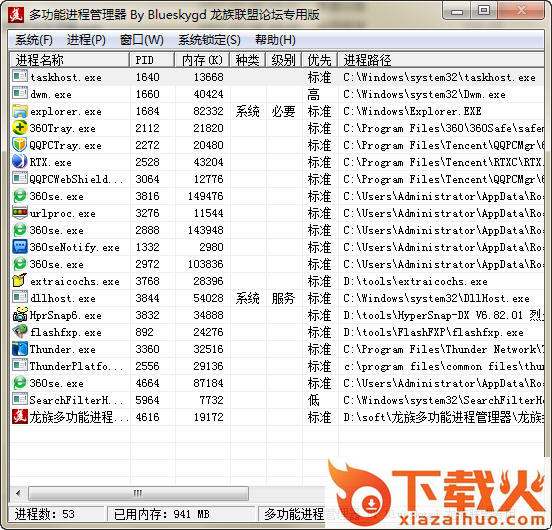
Task: Open the 进程(P) menu
Action: 86,40
